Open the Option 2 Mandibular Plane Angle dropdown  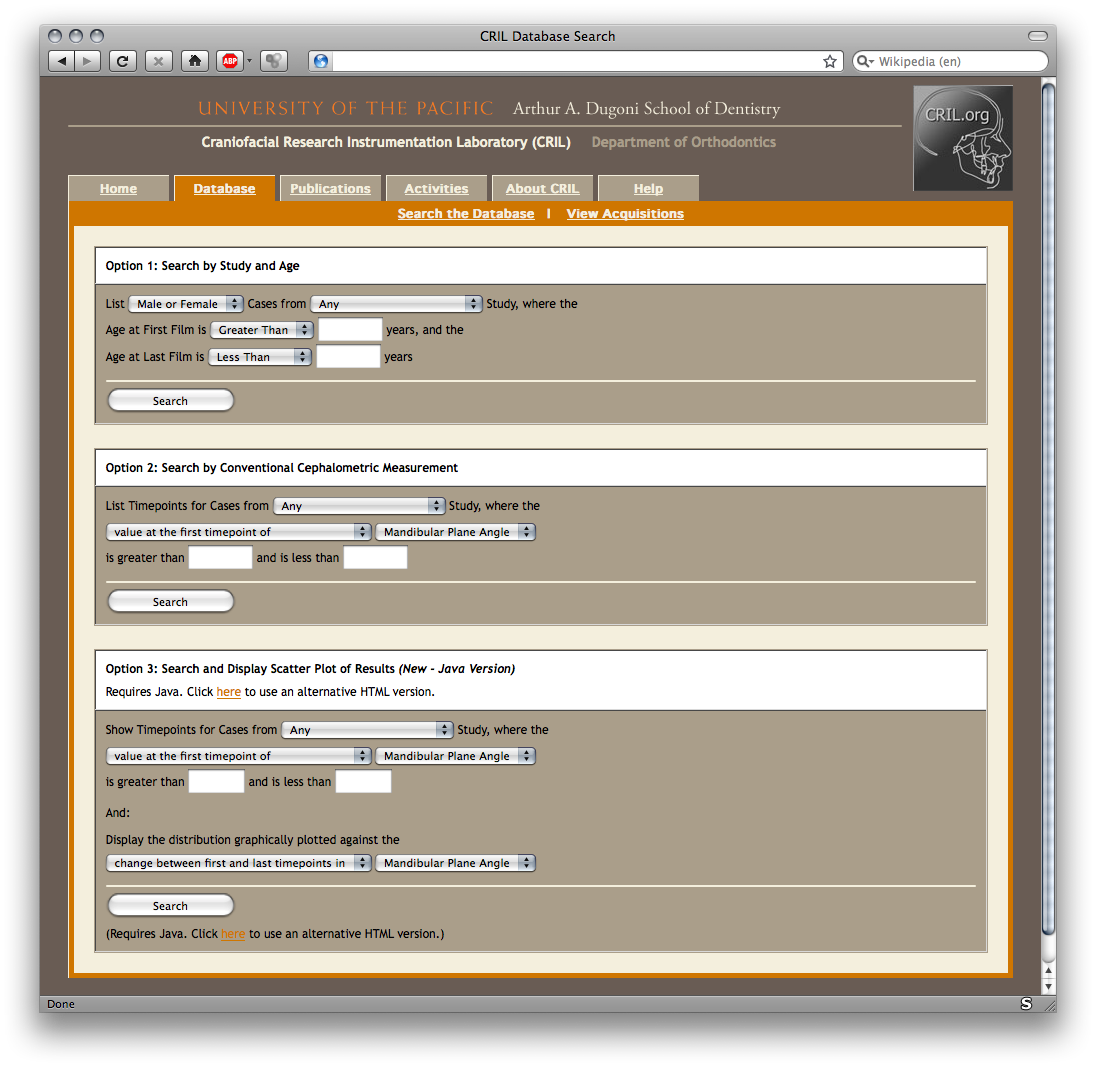point(455,532)
